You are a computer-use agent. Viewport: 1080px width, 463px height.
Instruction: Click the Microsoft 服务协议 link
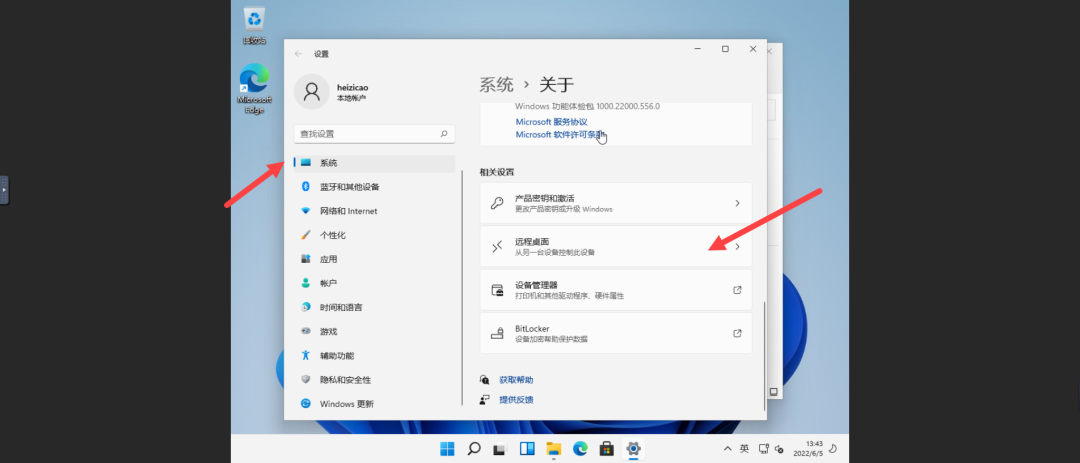pyautogui.click(x=551, y=122)
